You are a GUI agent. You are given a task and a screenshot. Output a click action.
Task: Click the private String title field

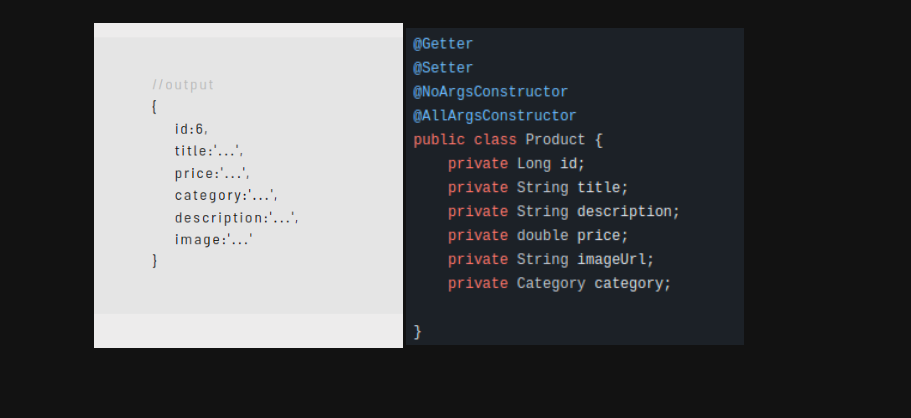click(x=538, y=188)
